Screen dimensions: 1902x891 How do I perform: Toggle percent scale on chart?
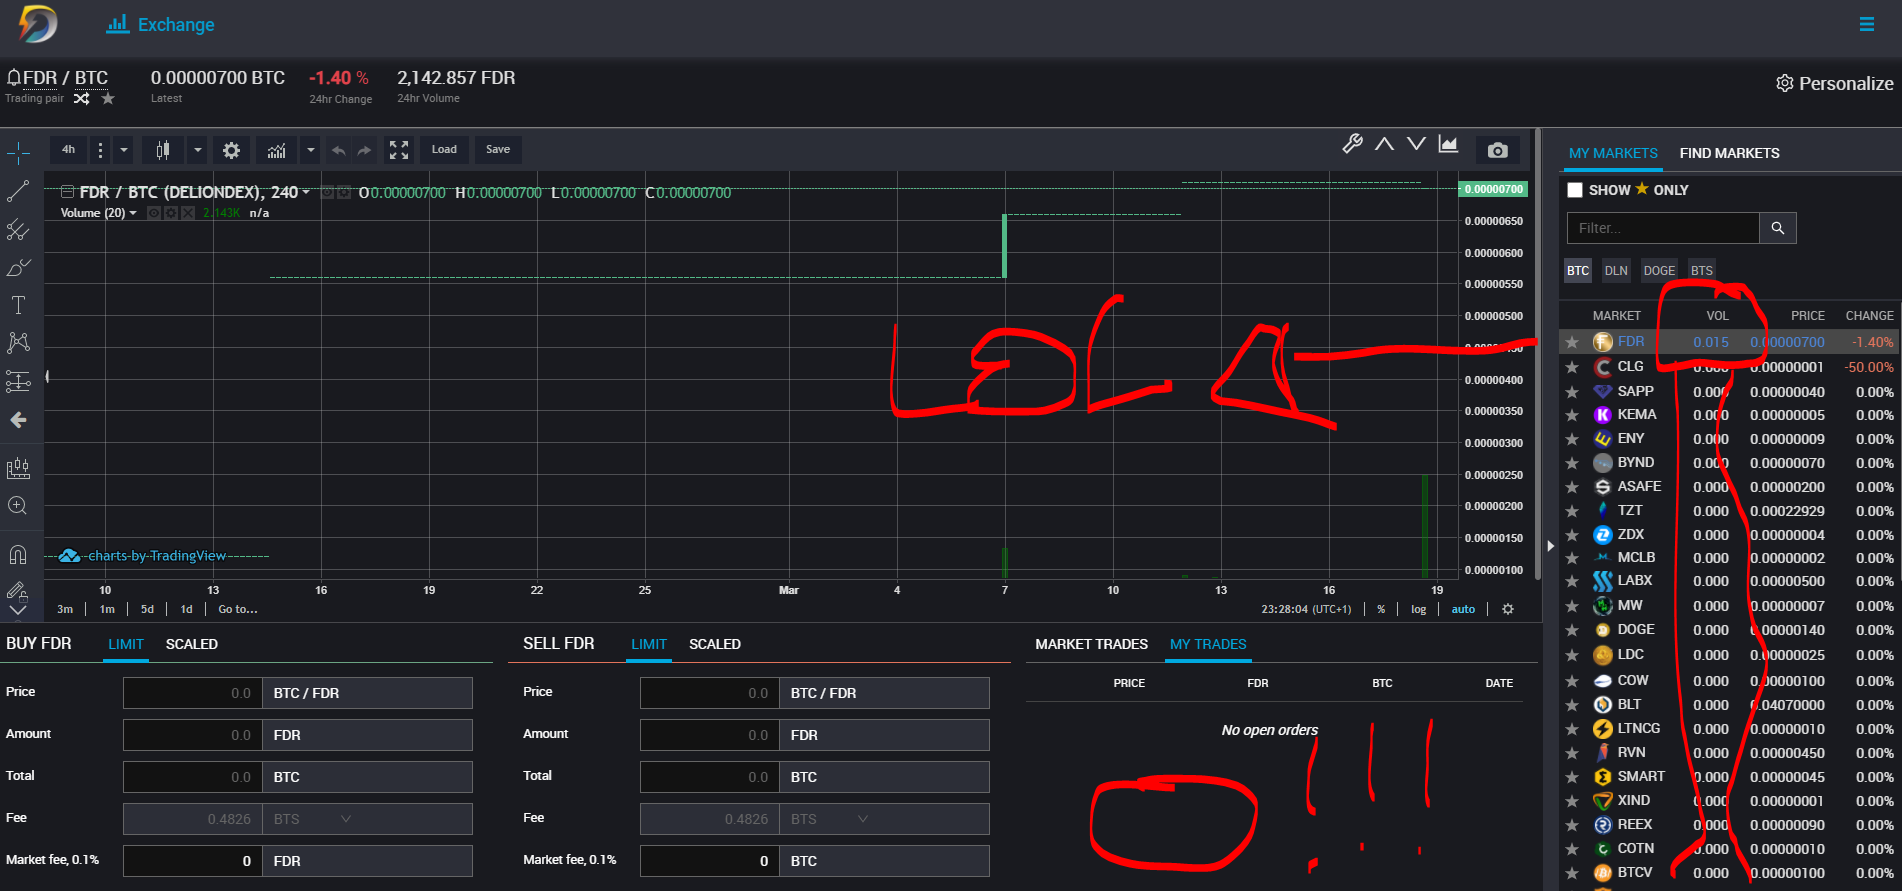1381,609
